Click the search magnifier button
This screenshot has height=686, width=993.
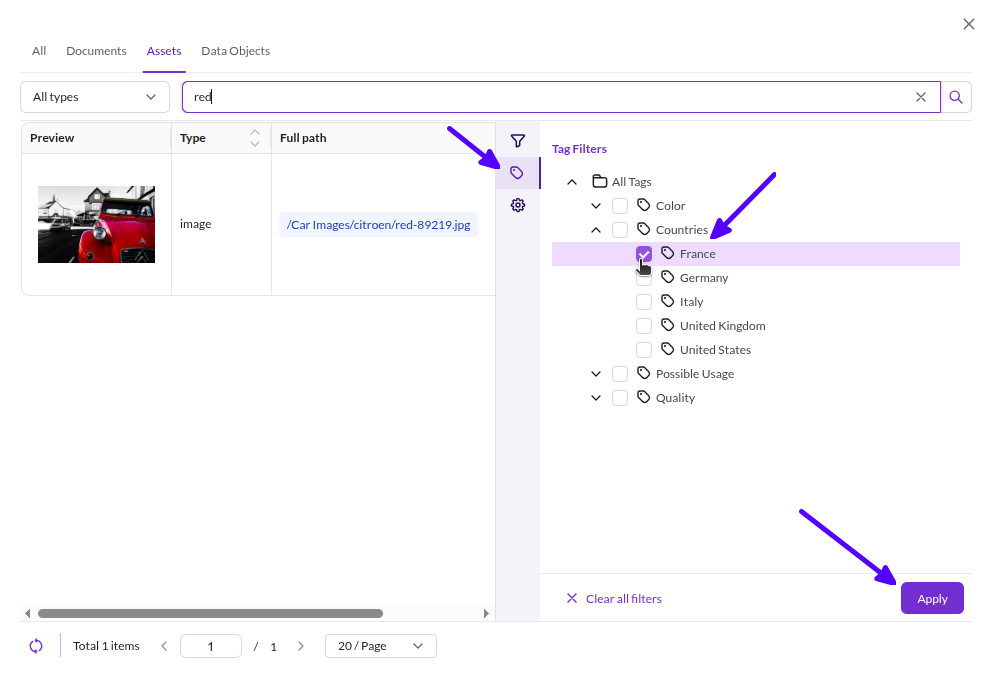(956, 97)
